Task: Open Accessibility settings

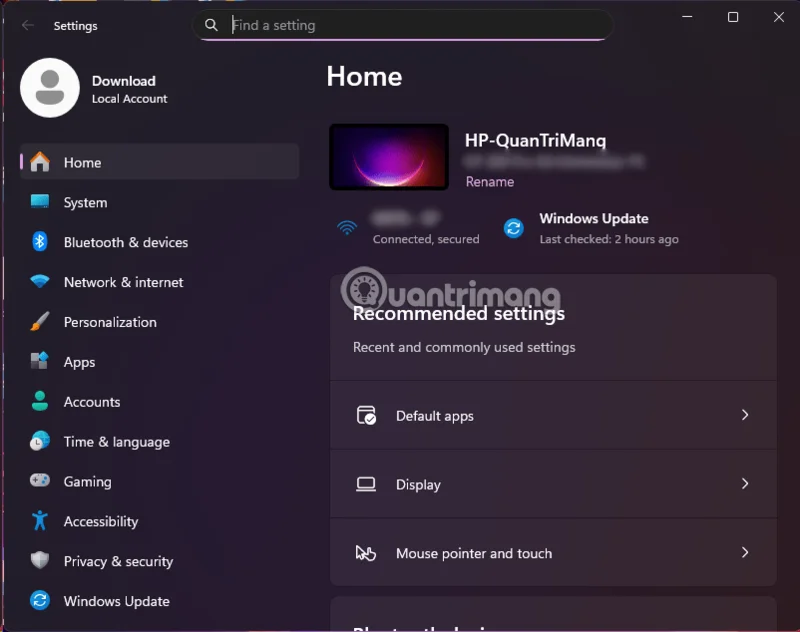Action: coord(99,521)
